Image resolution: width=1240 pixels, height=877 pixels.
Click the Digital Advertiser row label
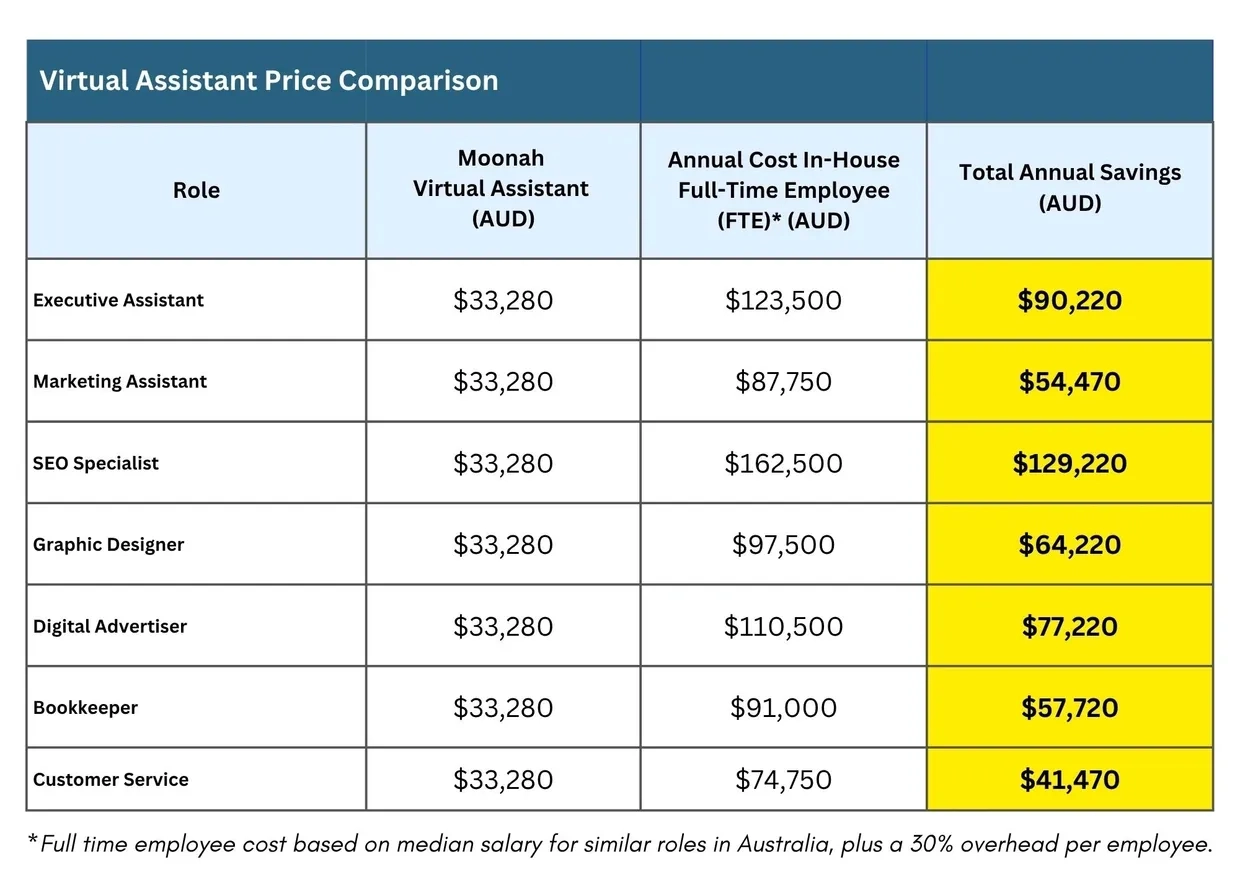point(110,627)
